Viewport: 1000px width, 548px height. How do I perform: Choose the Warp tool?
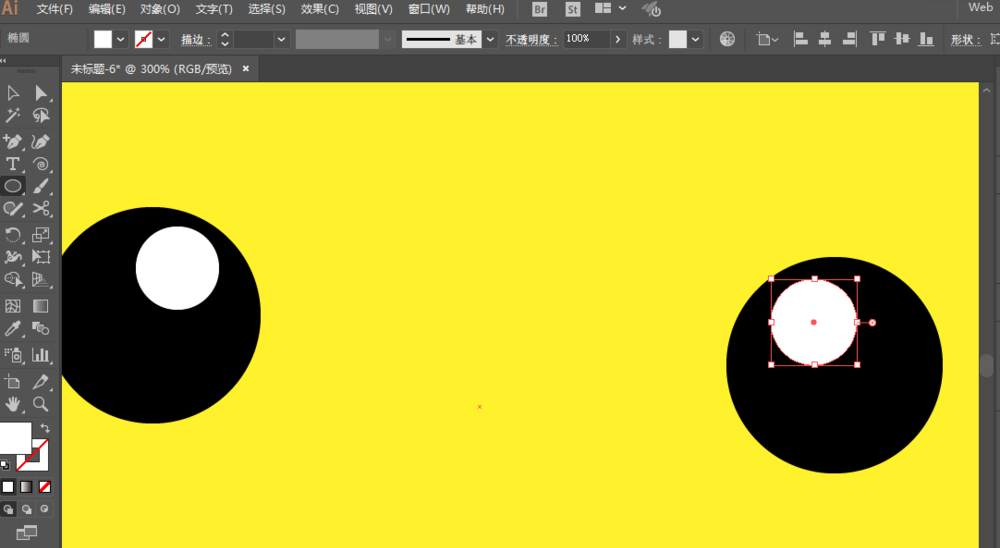click(13, 257)
